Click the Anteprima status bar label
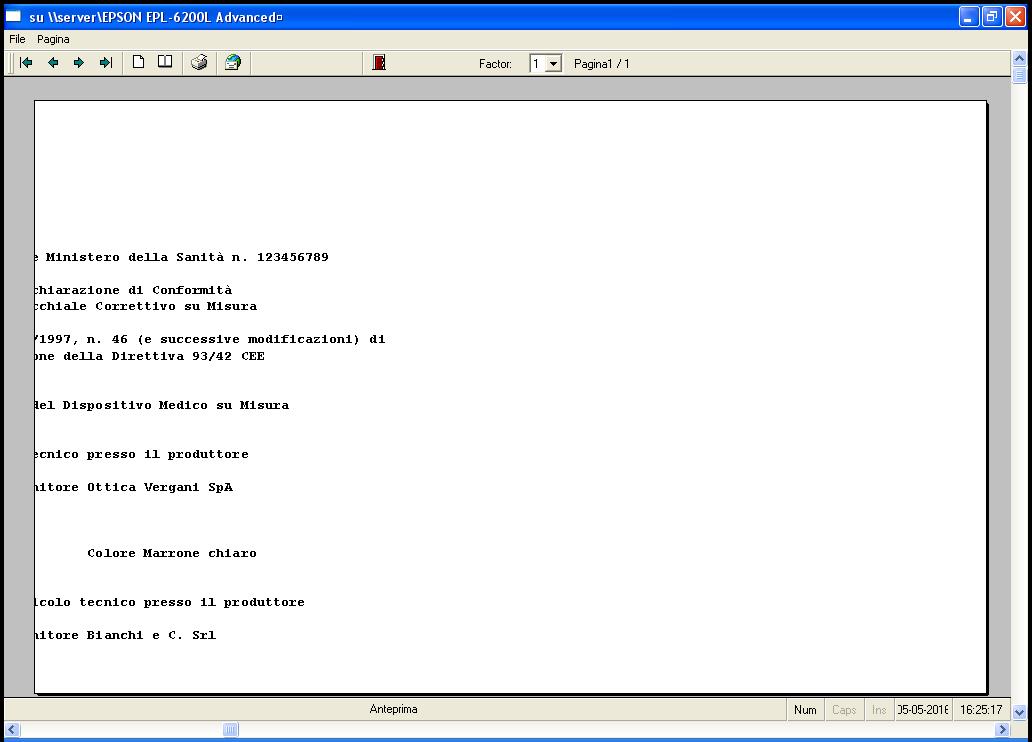 [394, 709]
